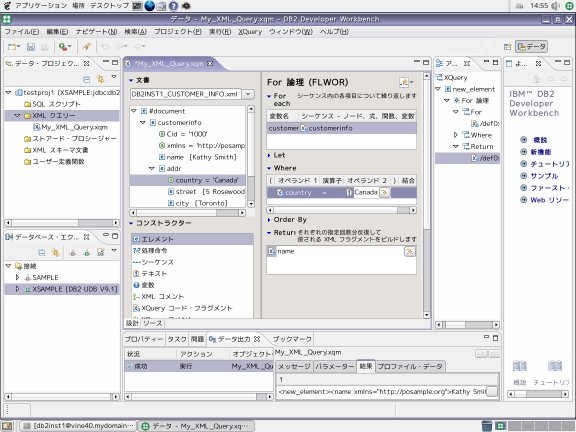Open the globe web browser icon in top panel
Viewport: 576px width, 432px height.
point(149,6)
